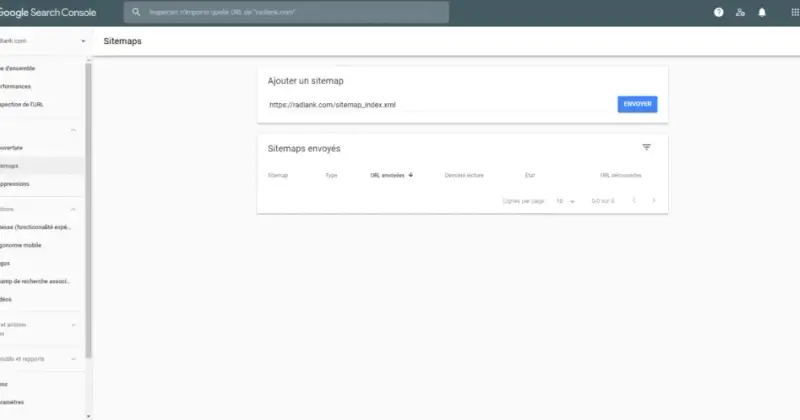Screen dimensions: 800x420
Task: Expand the Anciens outils et rapports section
Action: coord(73,359)
